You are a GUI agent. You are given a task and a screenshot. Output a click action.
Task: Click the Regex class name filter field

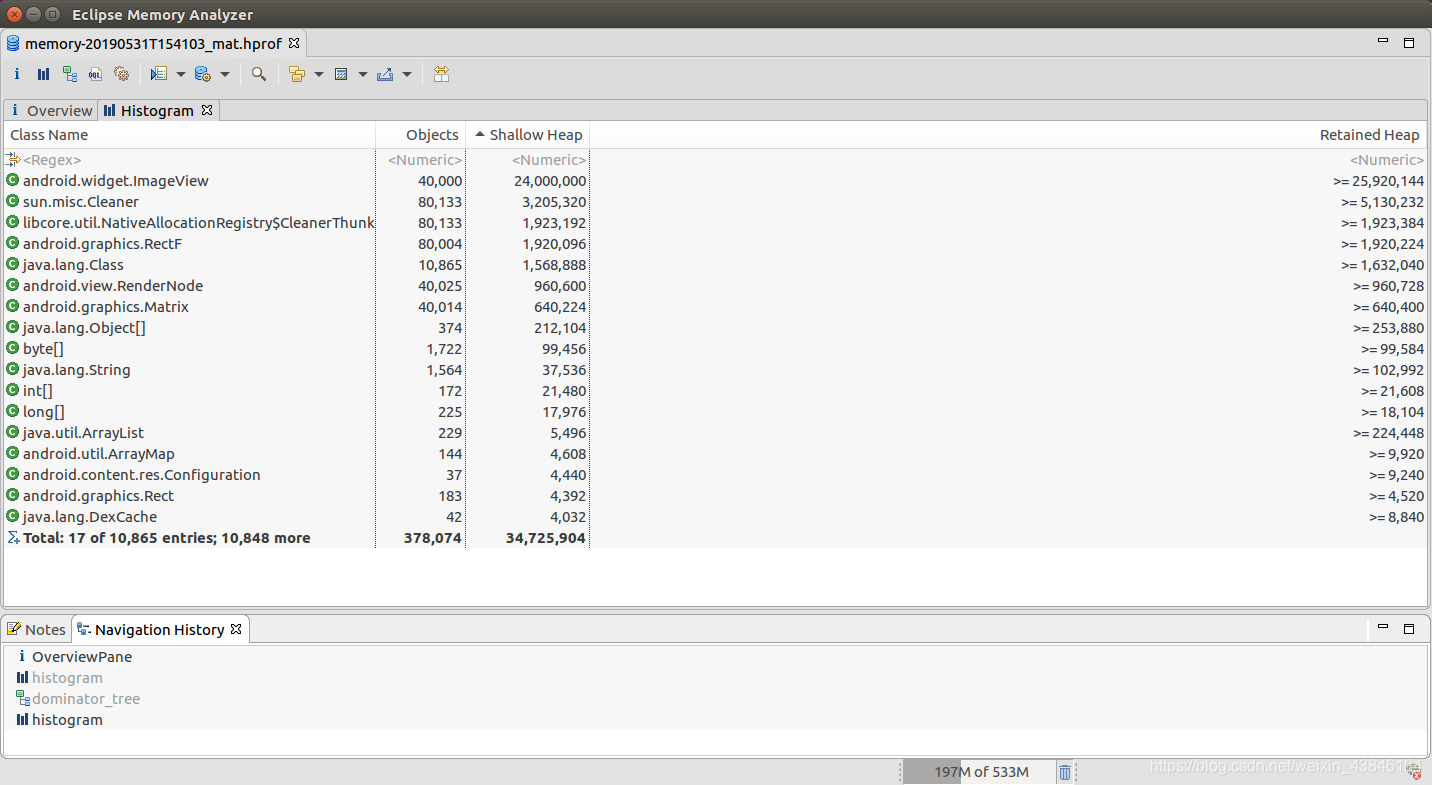click(x=190, y=160)
